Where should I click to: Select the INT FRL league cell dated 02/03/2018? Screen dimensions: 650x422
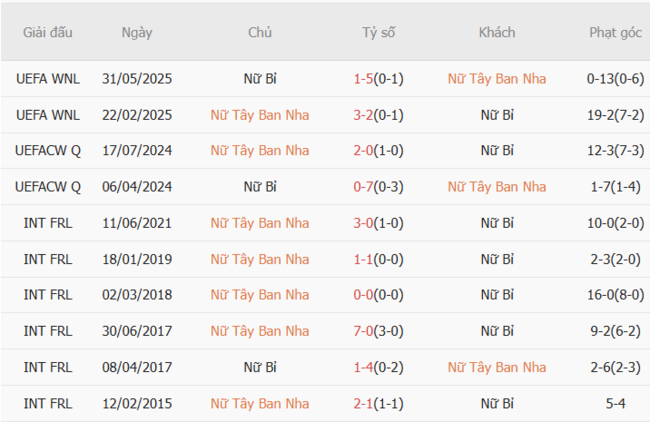point(48,295)
